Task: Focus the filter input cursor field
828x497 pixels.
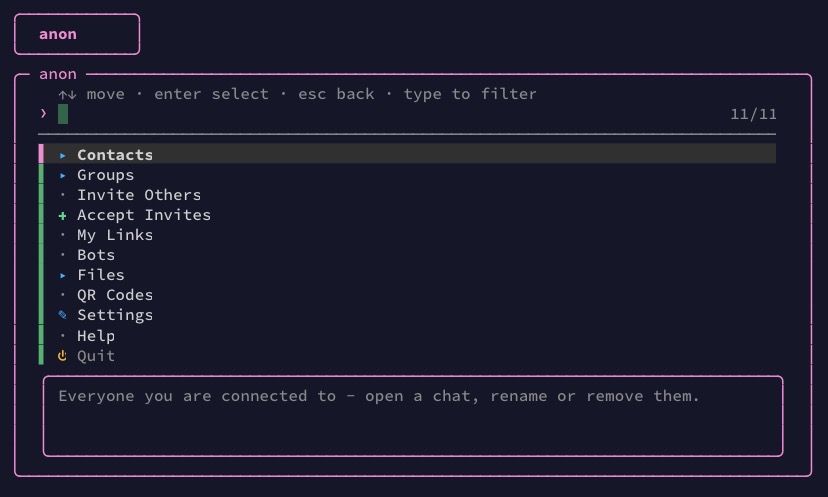Action: coord(63,114)
